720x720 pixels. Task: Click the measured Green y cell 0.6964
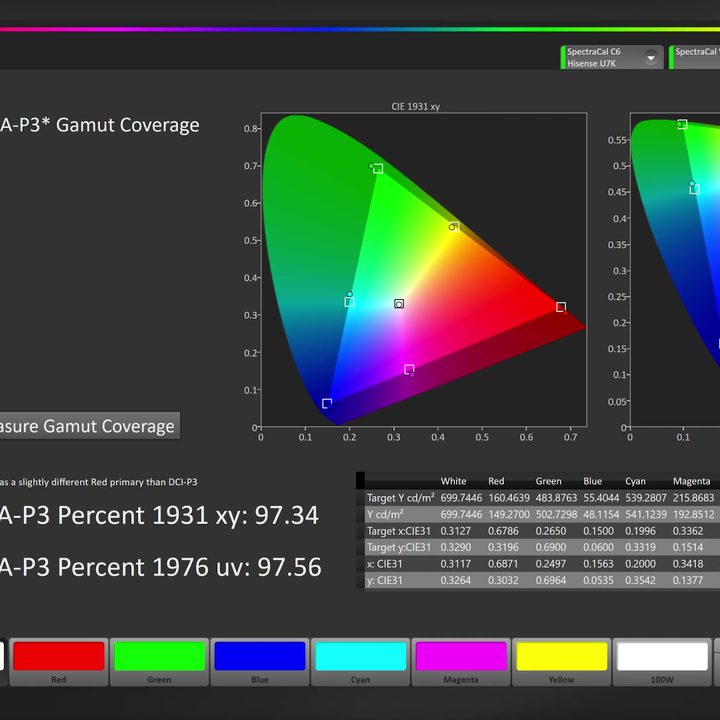(x=551, y=581)
